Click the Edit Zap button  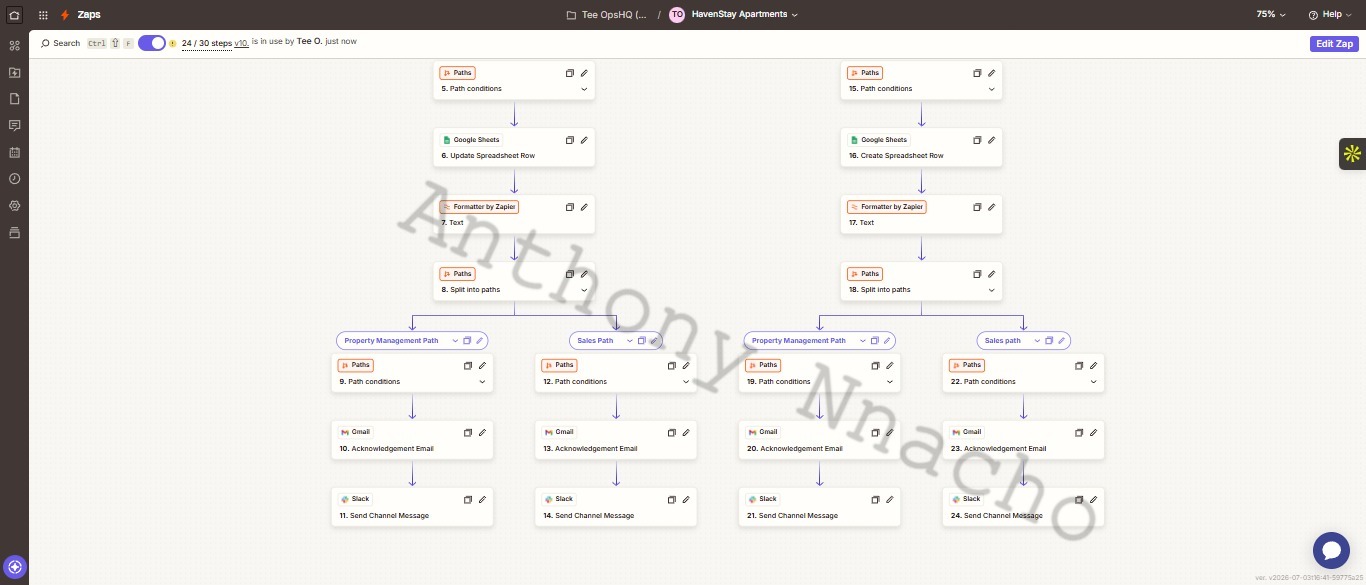coord(1334,44)
